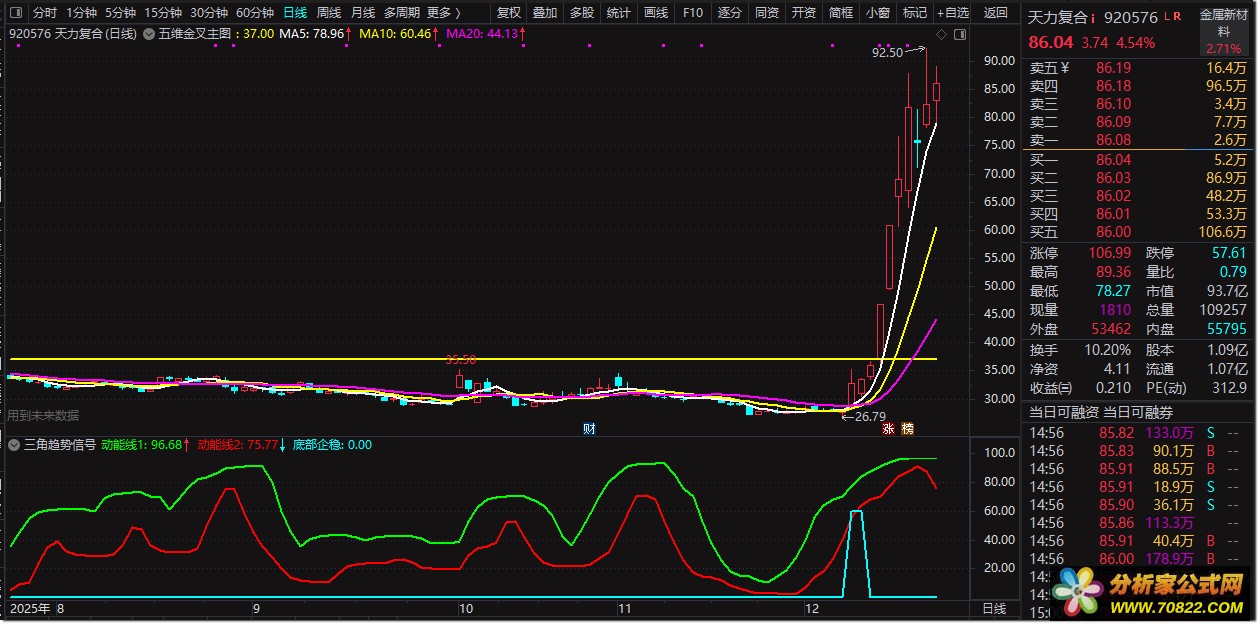
Task: Click the +自选 add to watchlist button
Action: (x=952, y=13)
